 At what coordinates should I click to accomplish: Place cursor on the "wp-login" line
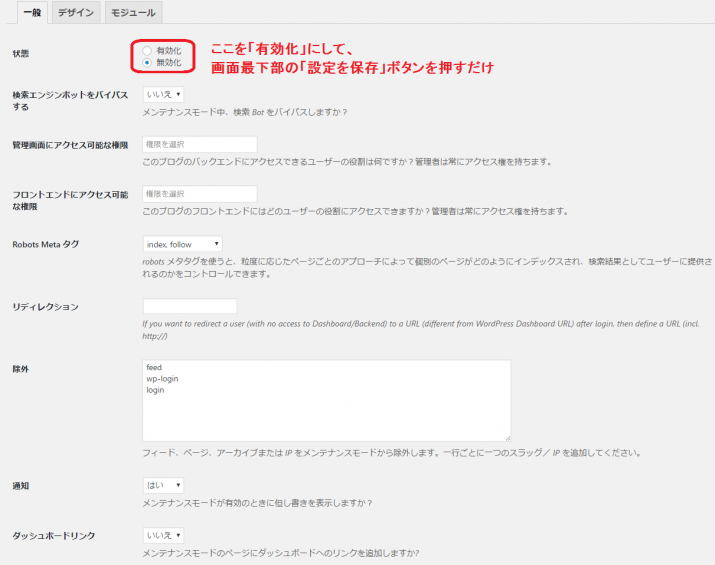162,379
